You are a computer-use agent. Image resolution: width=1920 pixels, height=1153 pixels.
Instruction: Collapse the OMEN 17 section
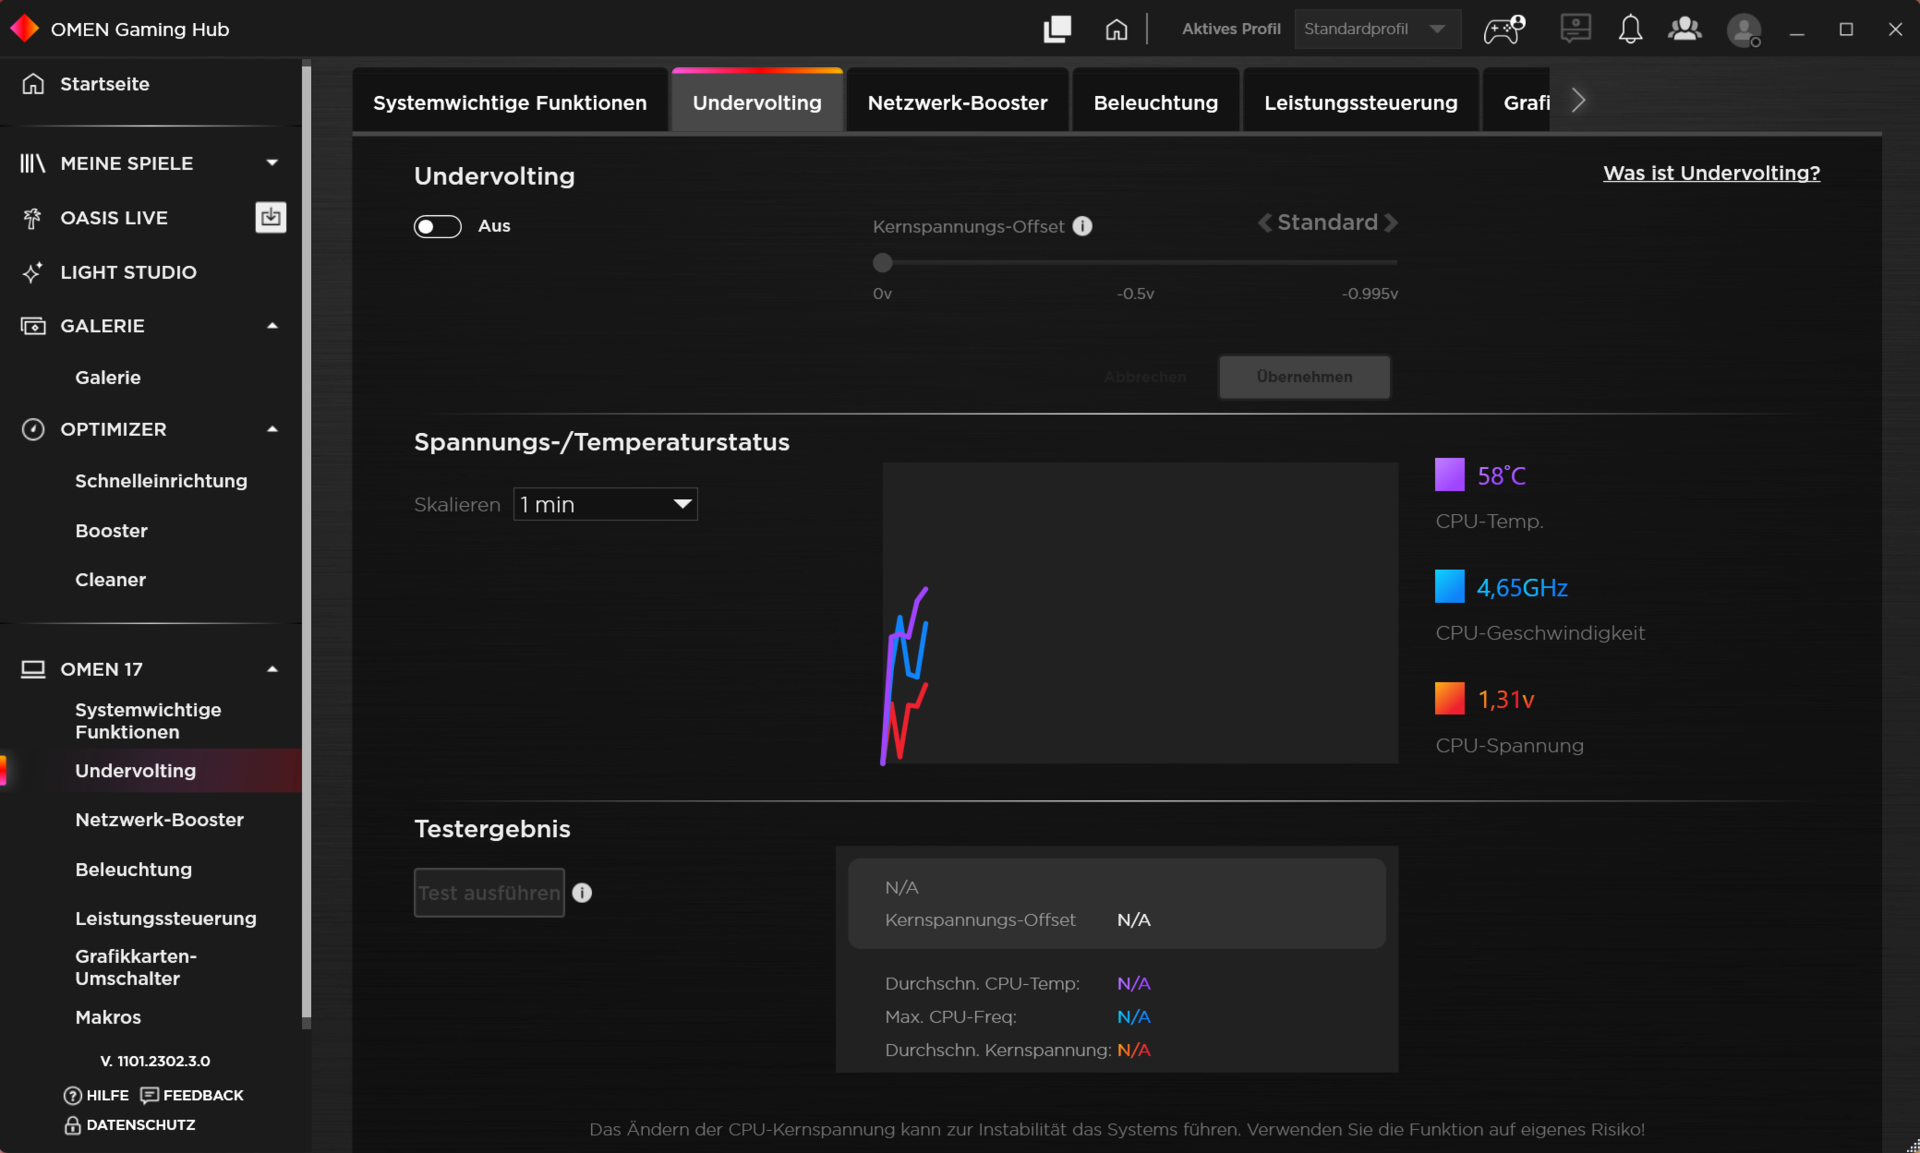coord(272,669)
